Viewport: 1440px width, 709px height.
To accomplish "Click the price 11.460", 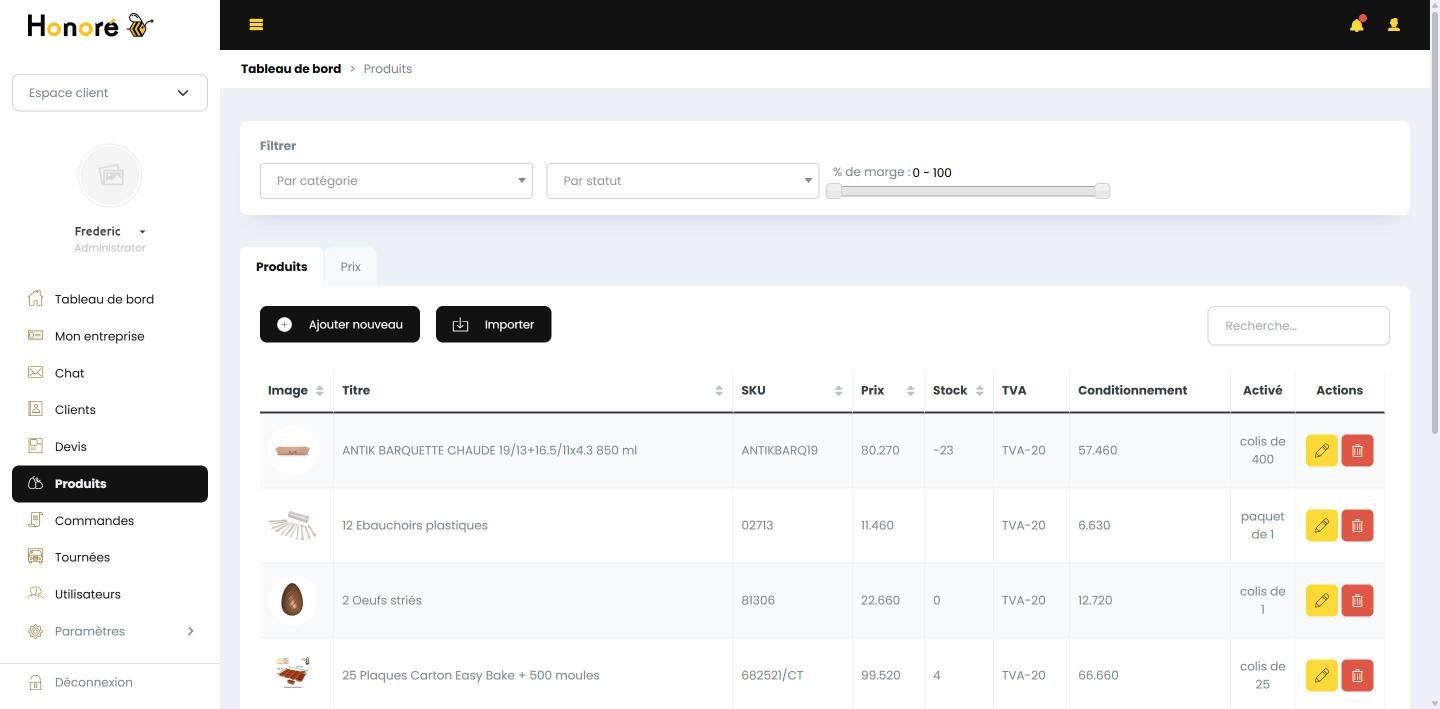I will [877, 525].
